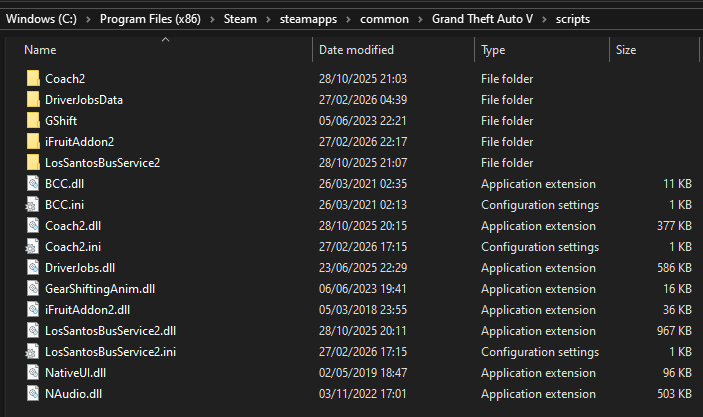Select the DriverJobsData folder name
Screen dimensions: 703x417
click(x=84, y=100)
